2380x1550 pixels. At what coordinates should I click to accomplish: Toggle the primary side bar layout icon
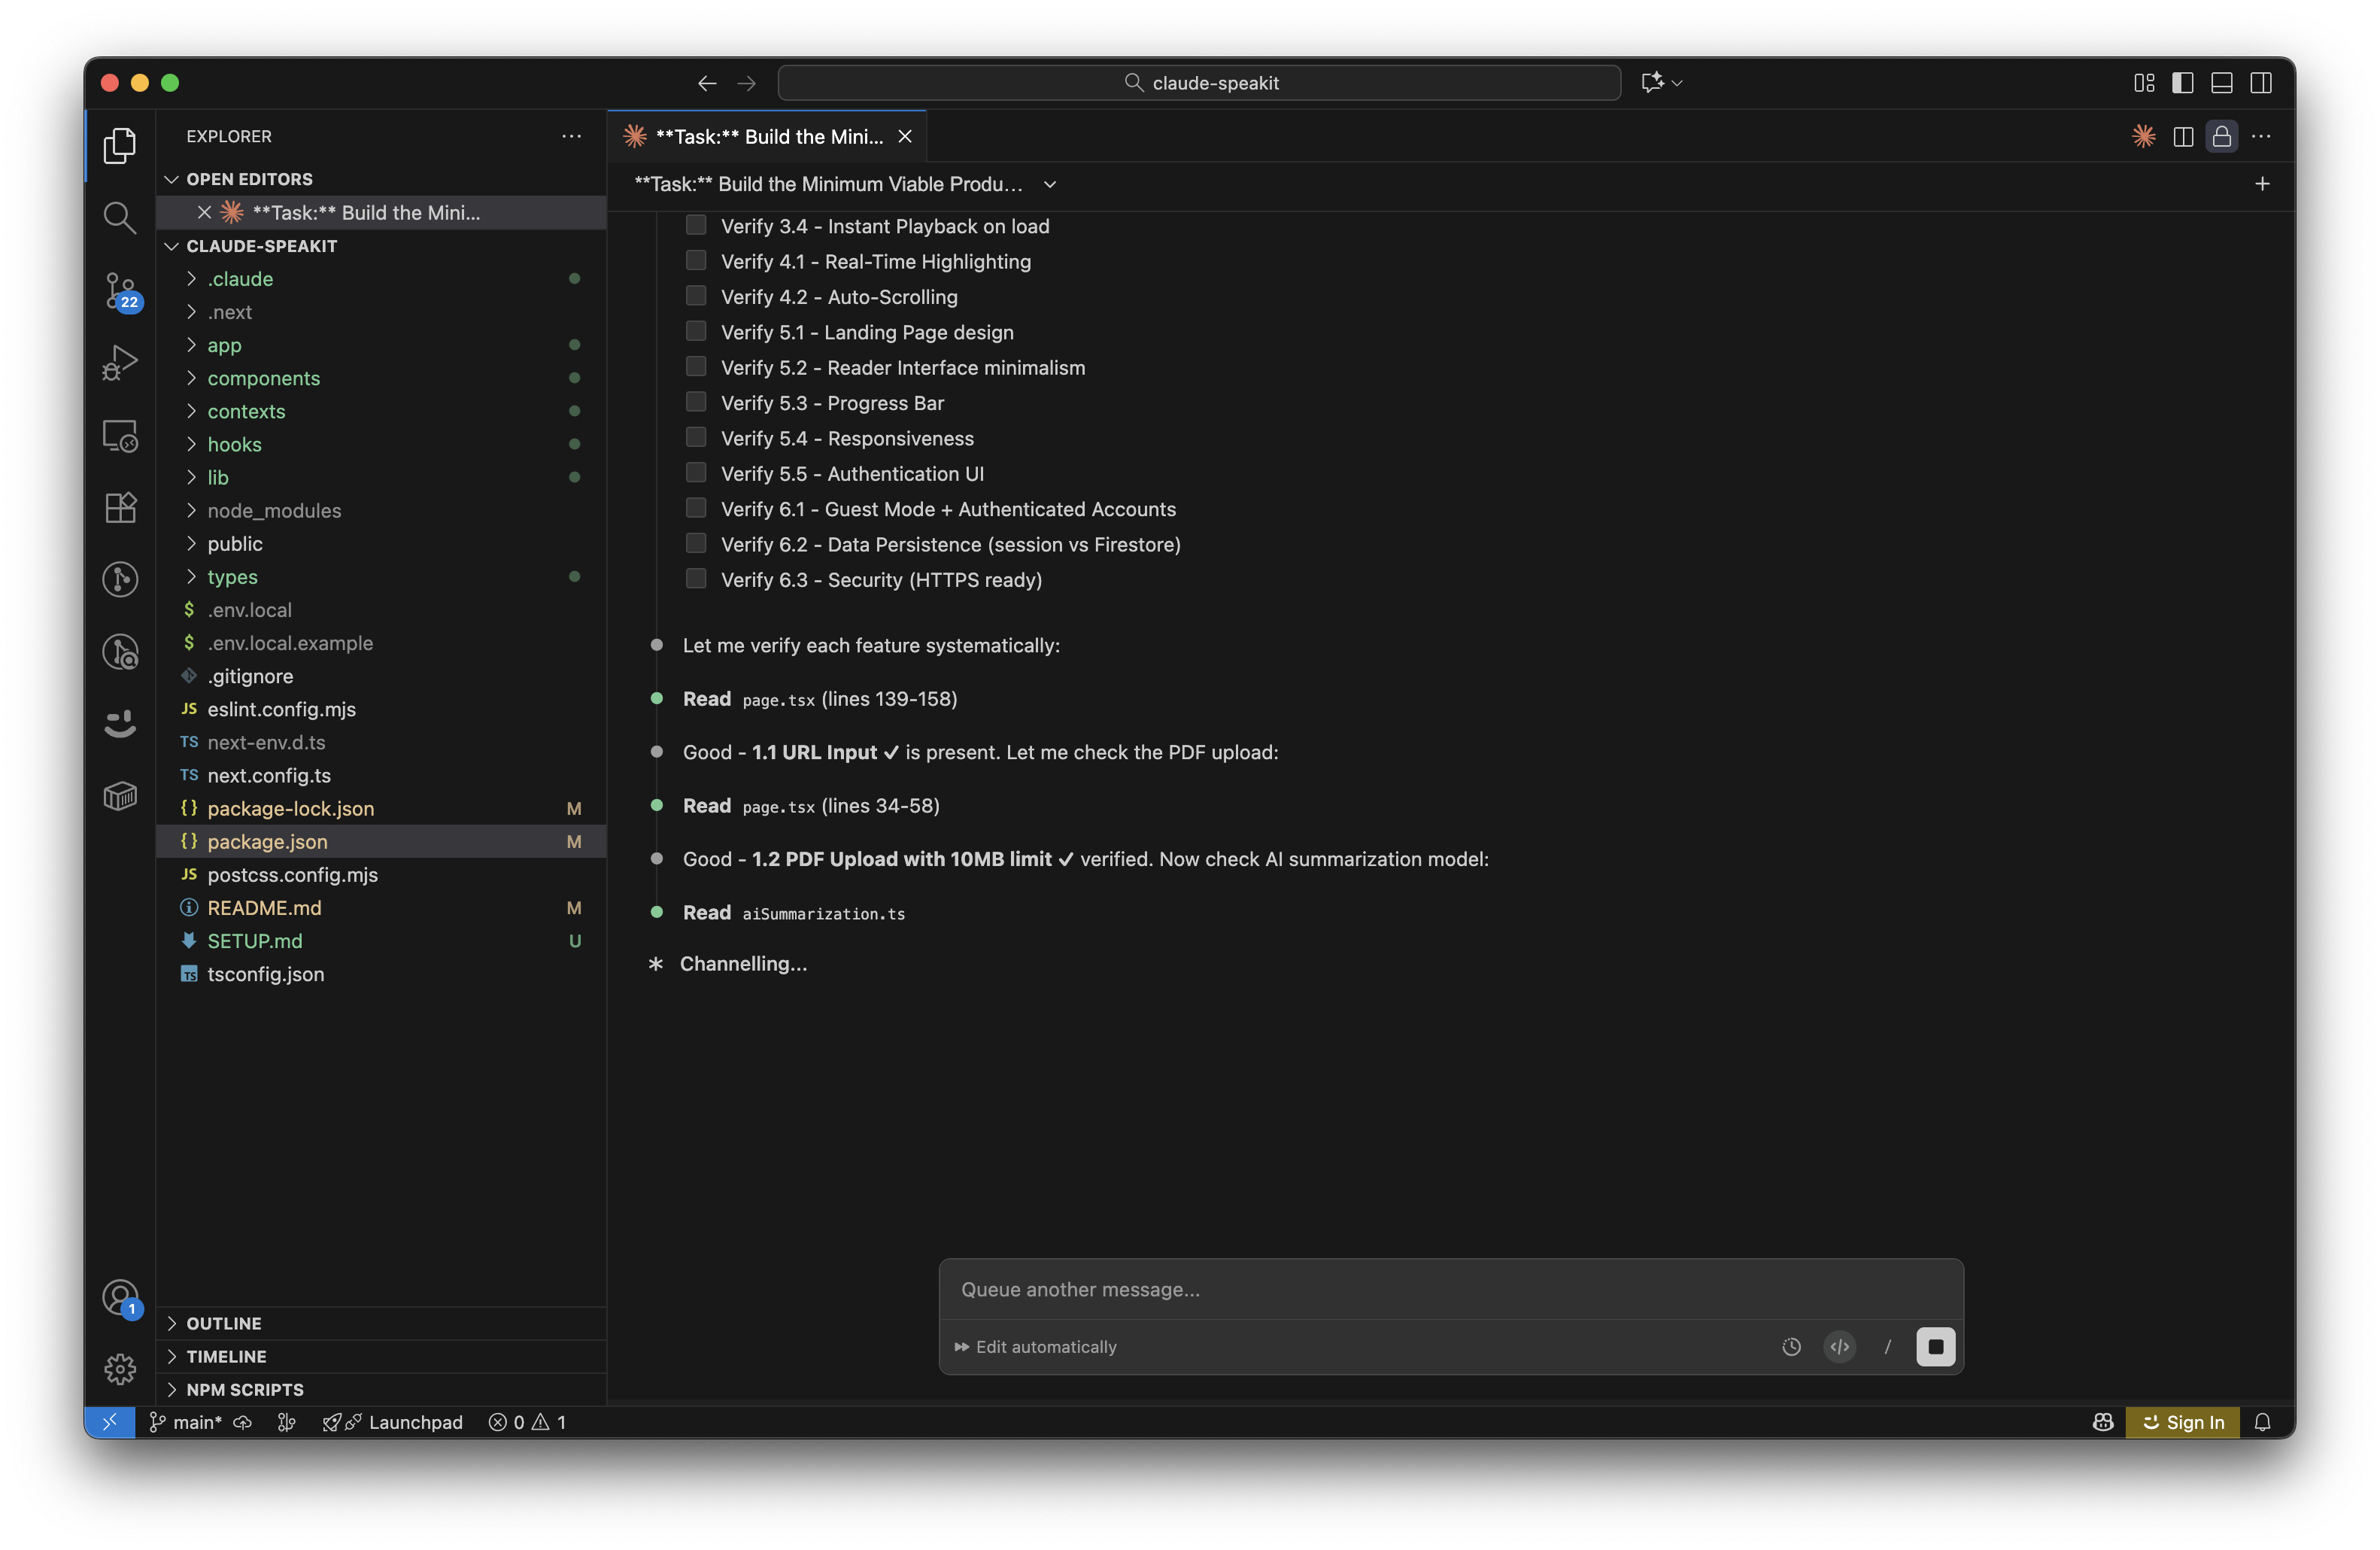click(2182, 83)
